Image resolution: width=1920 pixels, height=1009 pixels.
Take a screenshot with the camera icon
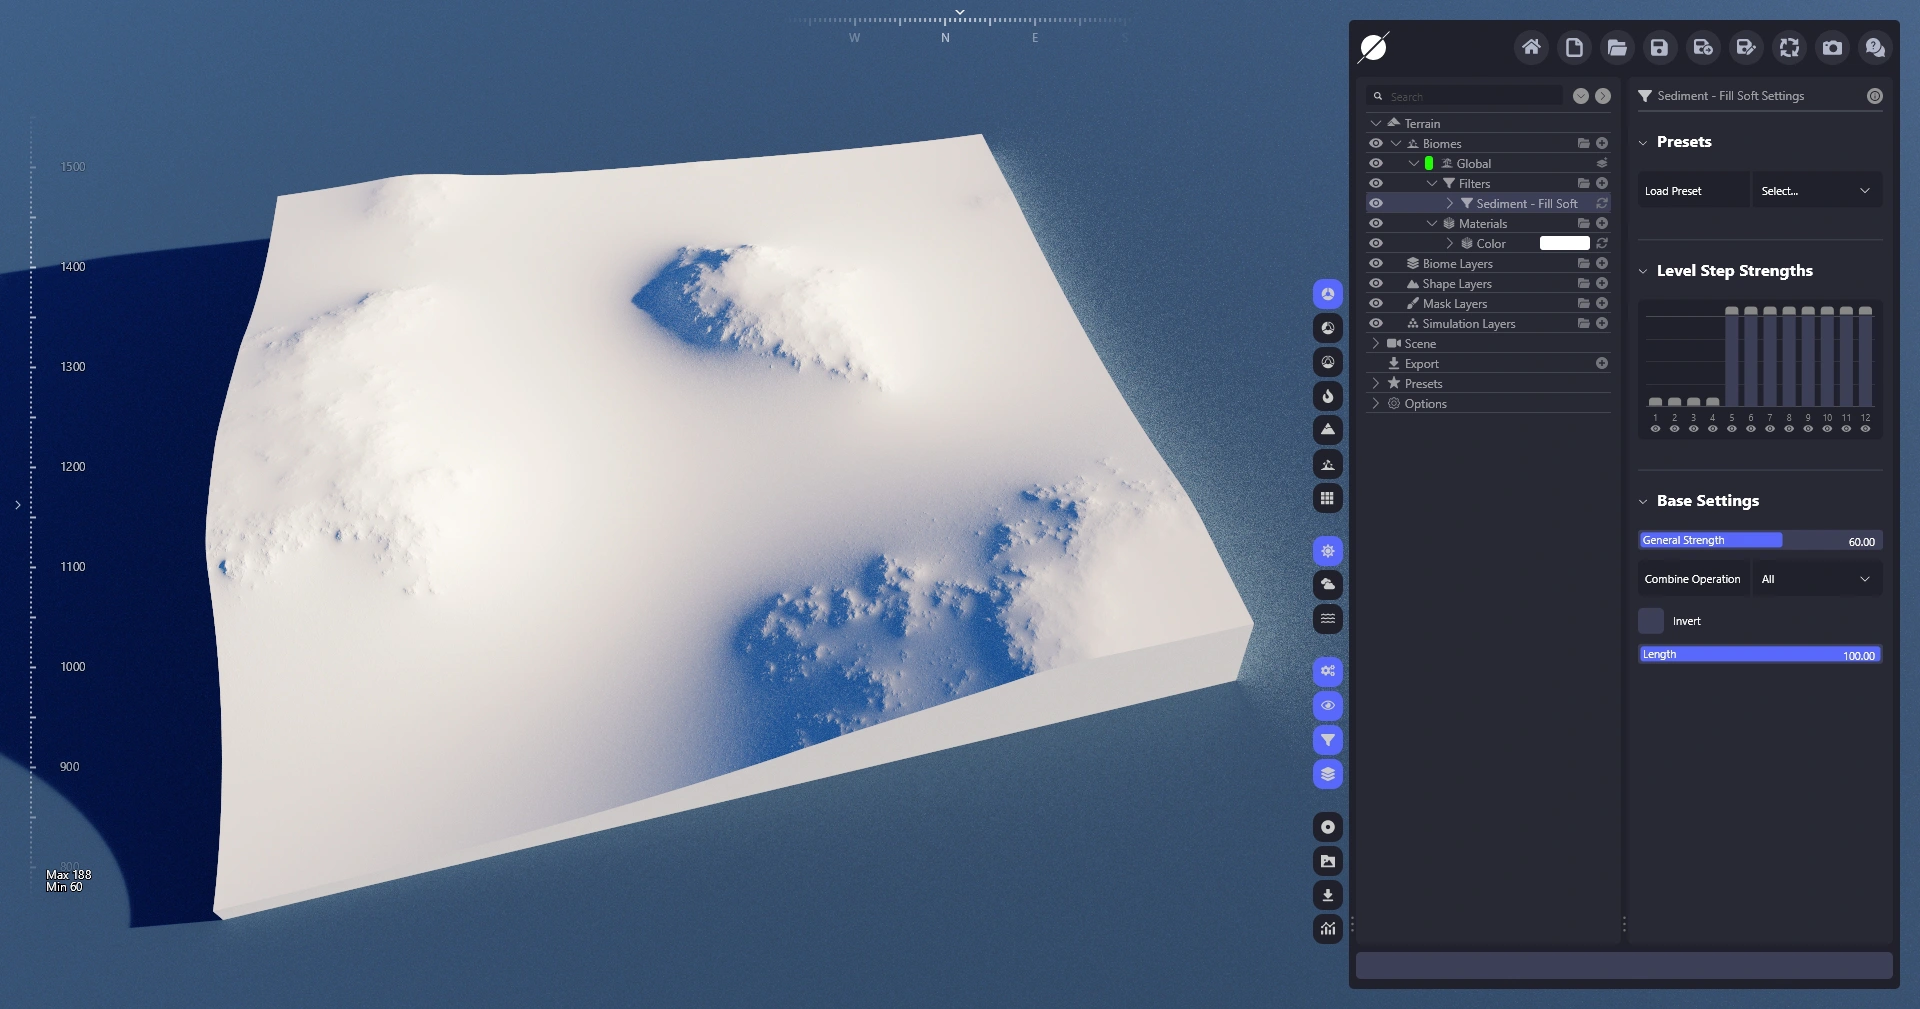(x=1832, y=47)
